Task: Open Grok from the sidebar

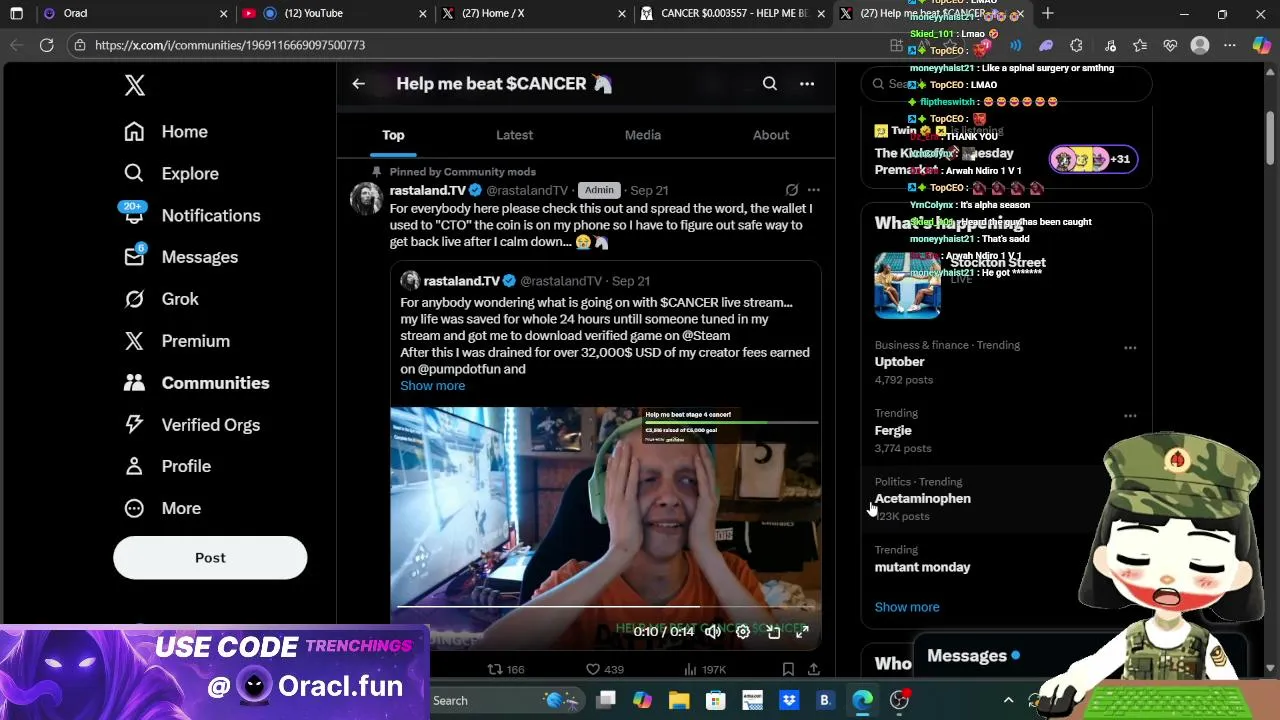Action: pos(161,299)
